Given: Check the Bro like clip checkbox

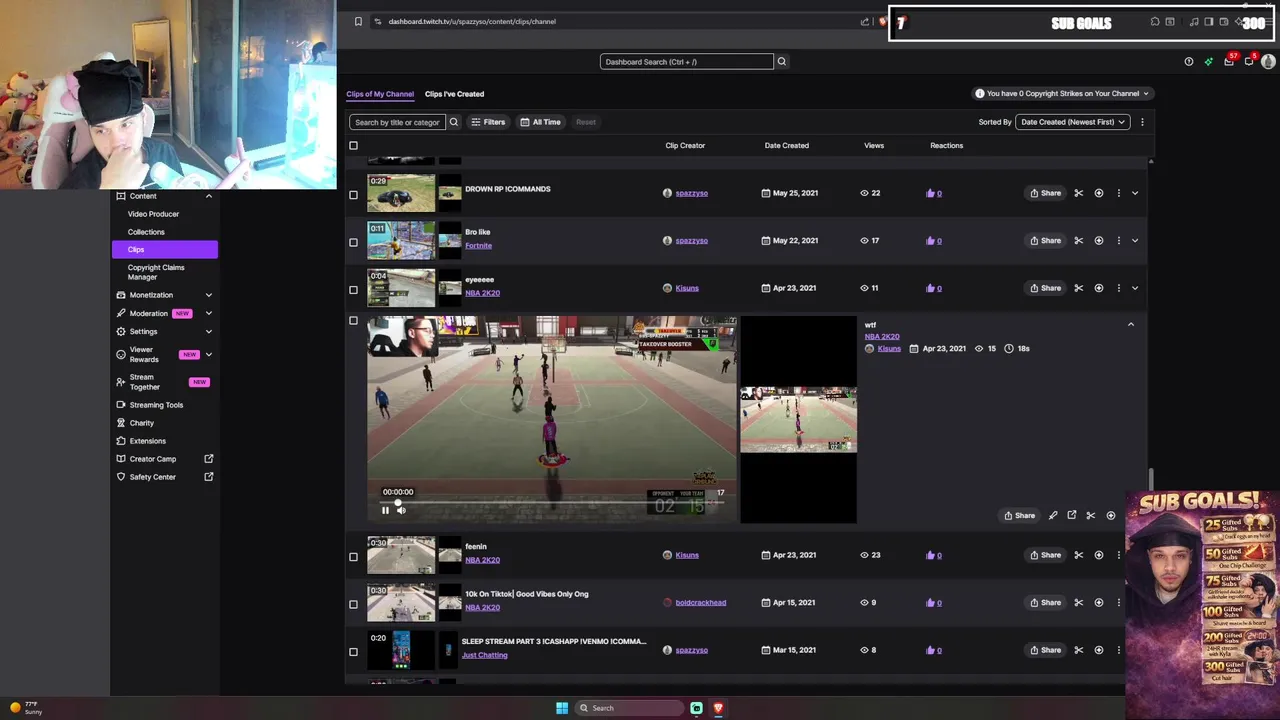Looking at the screenshot, I should pyautogui.click(x=353, y=242).
